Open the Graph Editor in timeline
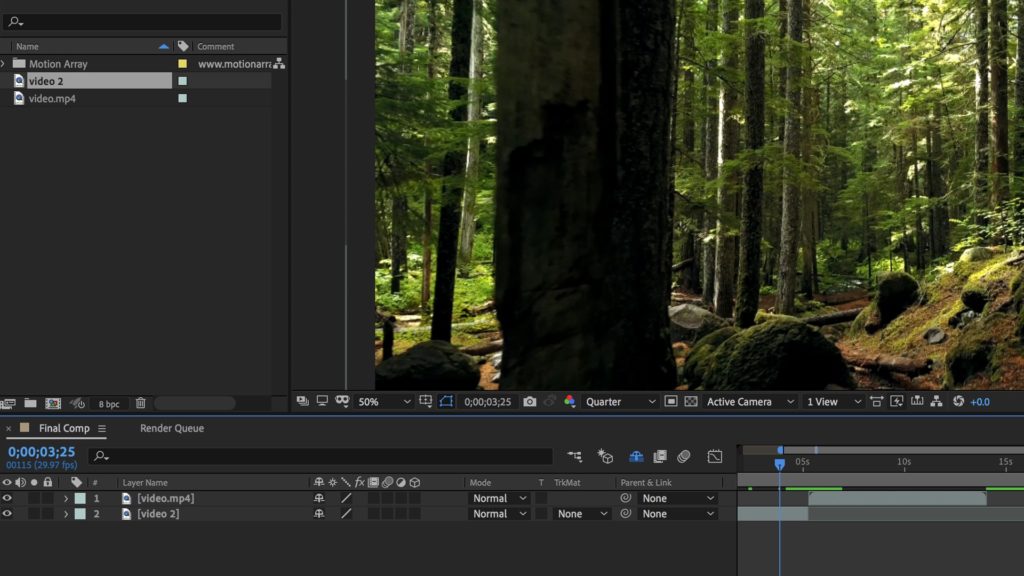The height and width of the screenshot is (576, 1024). [715, 457]
